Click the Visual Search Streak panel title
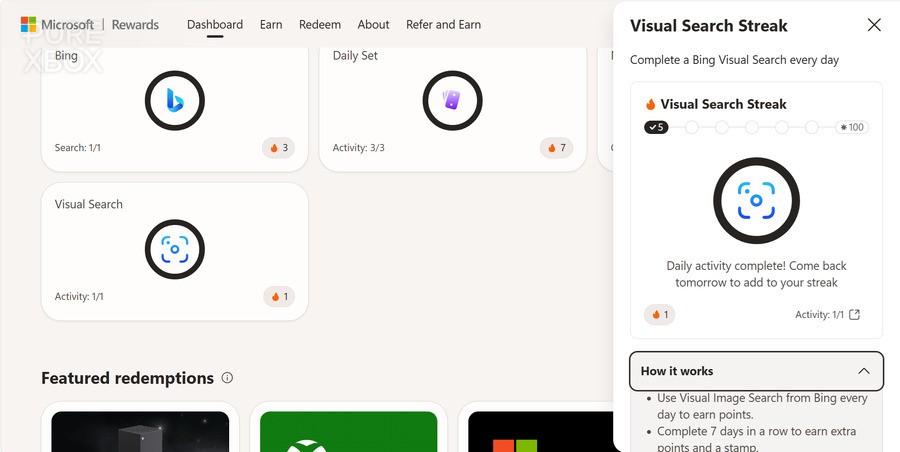Viewport: 900px width, 452px height. pyautogui.click(x=709, y=25)
